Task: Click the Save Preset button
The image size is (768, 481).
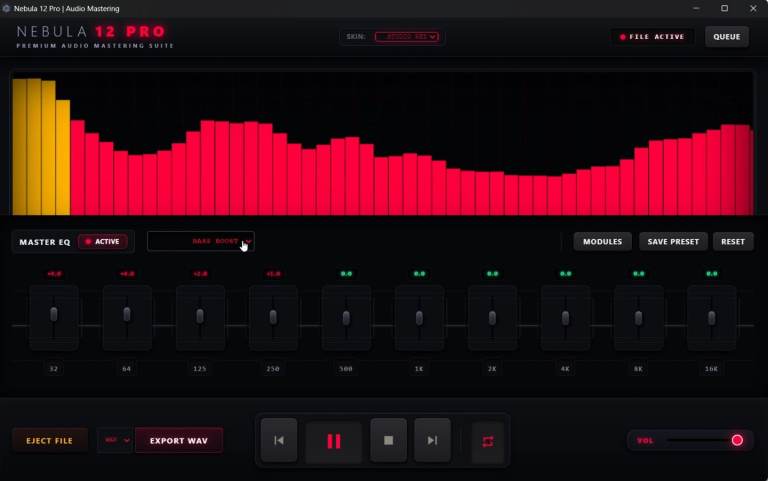Action: [673, 241]
